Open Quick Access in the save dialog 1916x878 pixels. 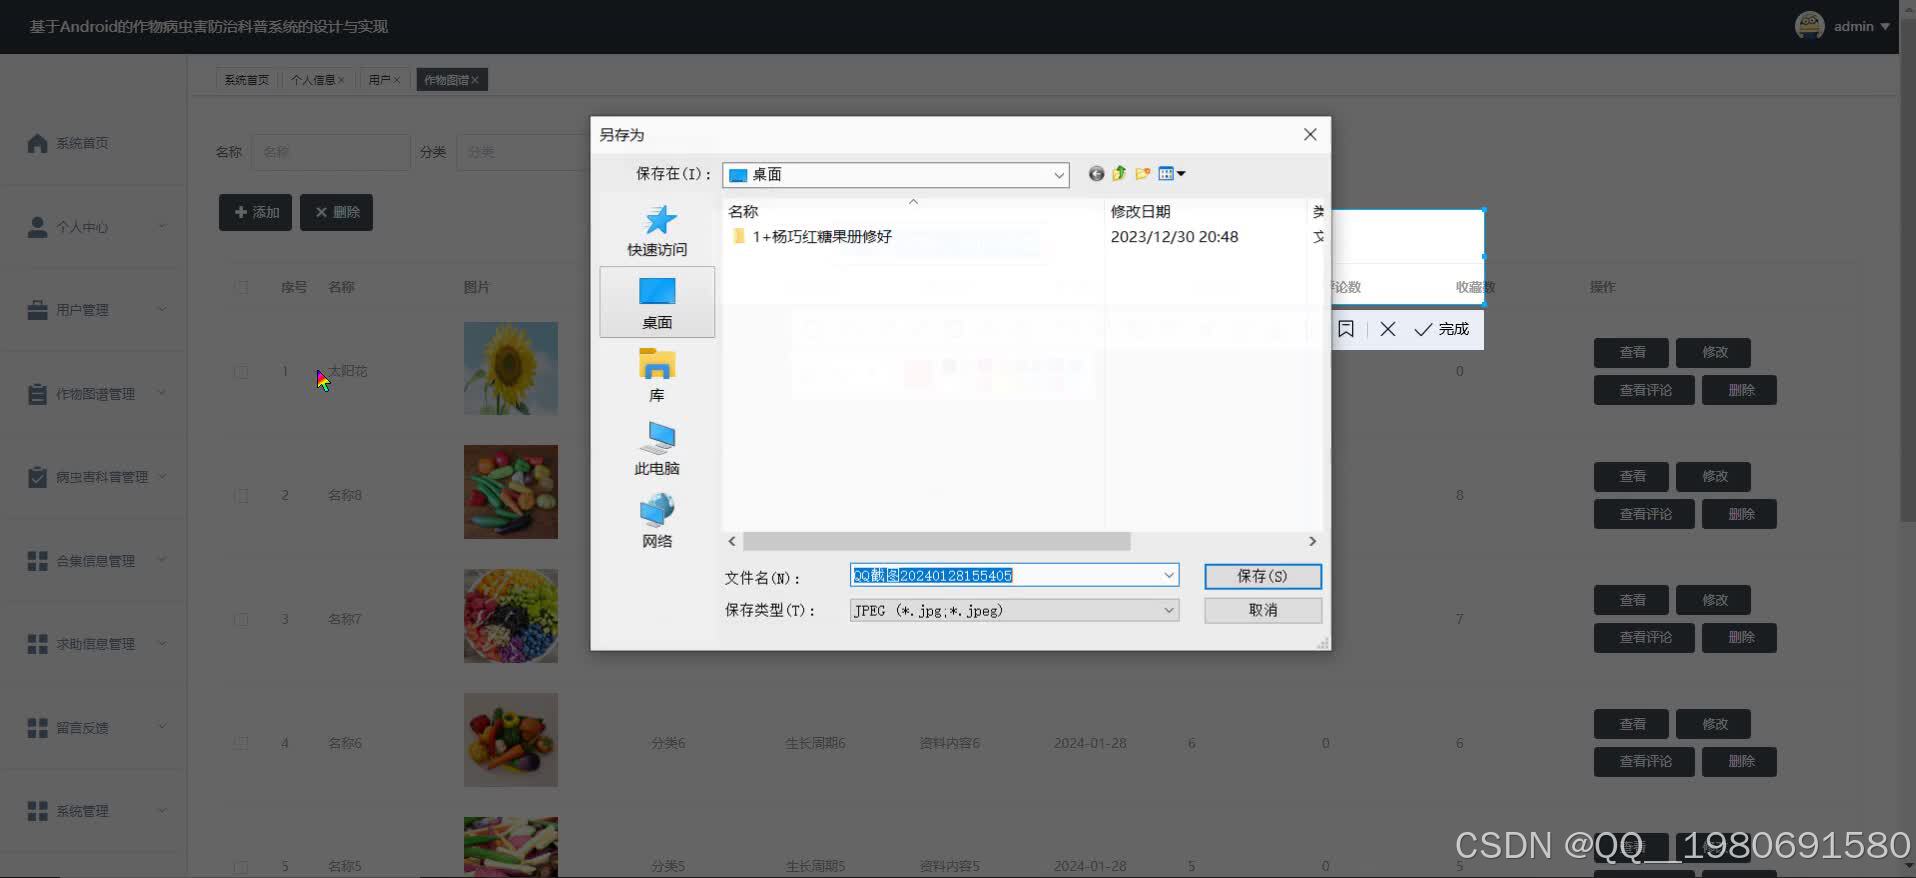(657, 231)
